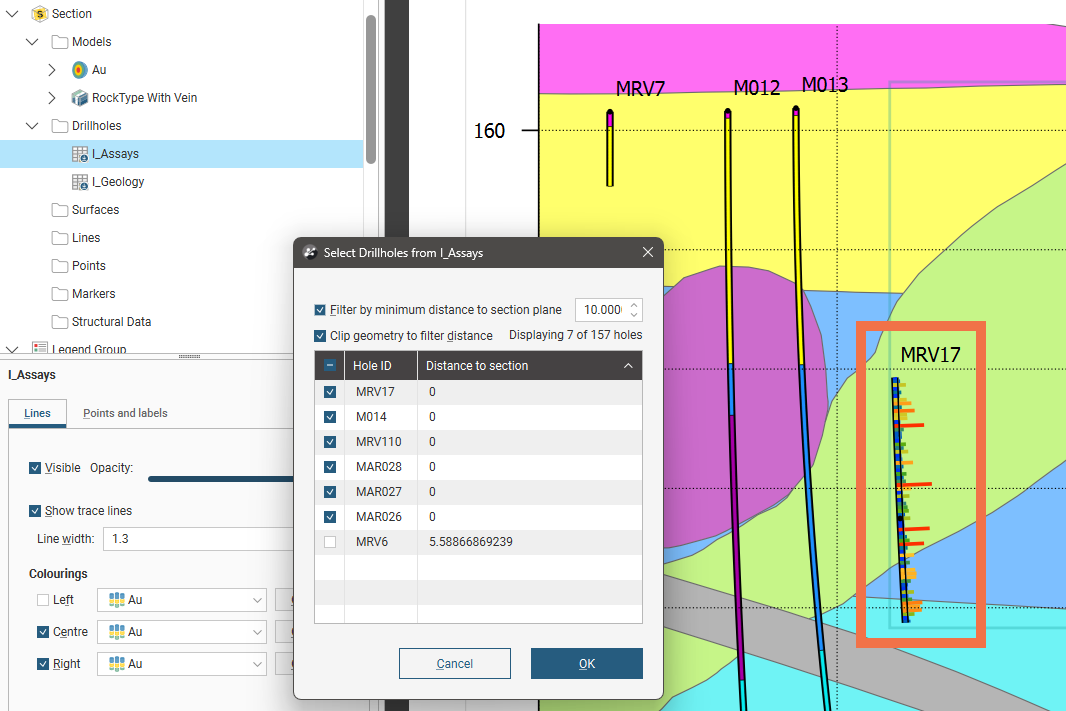The height and width of the screenshot is (711, 1066).
Task: Click the Section icon in the tree
Action: [40, 14]
